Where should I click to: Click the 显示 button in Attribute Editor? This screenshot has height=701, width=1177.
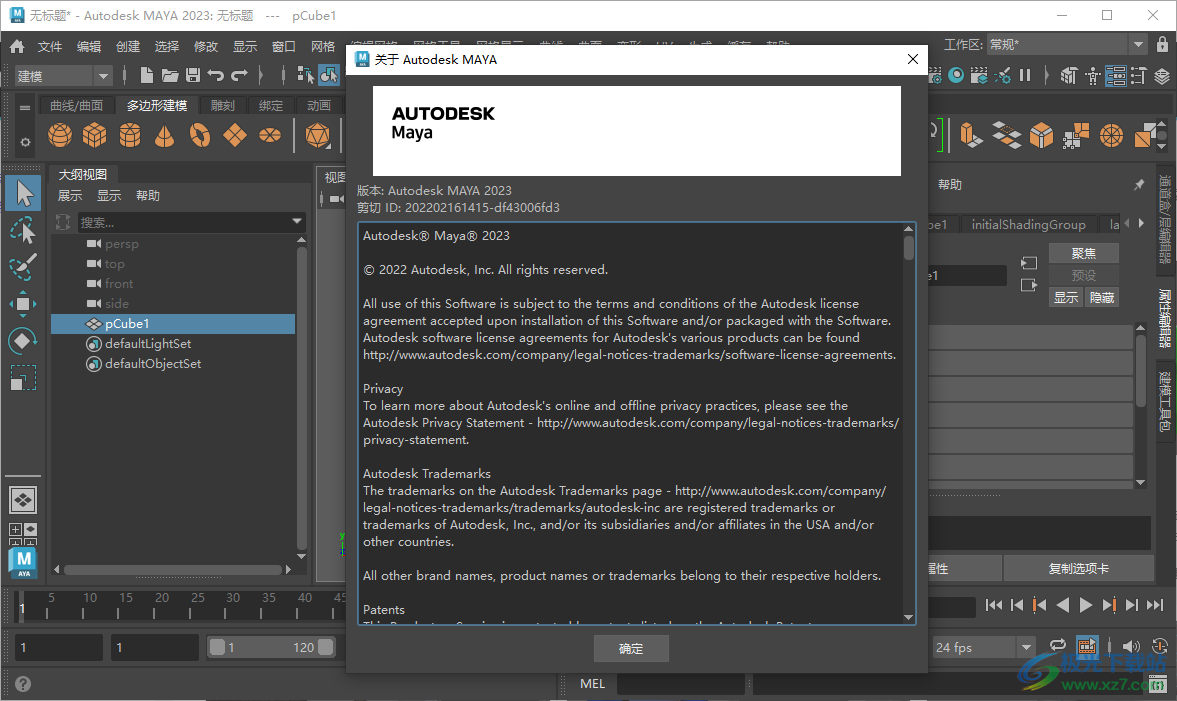pos(1066,298)
